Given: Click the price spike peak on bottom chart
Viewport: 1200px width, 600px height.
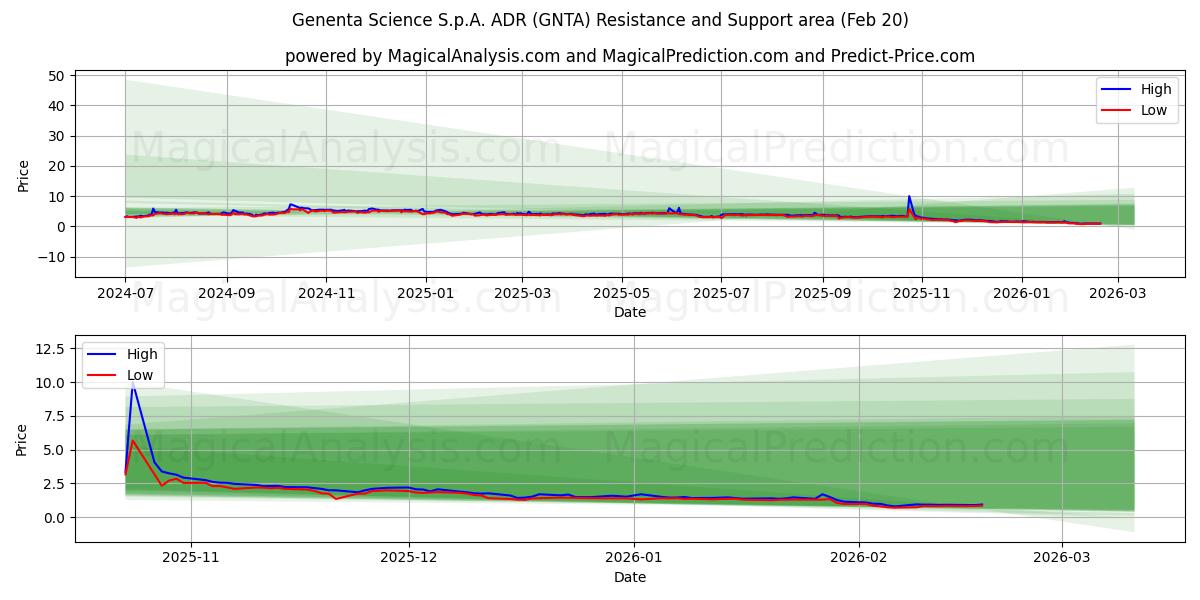Looking at the screenshot, I should (133, 384).
